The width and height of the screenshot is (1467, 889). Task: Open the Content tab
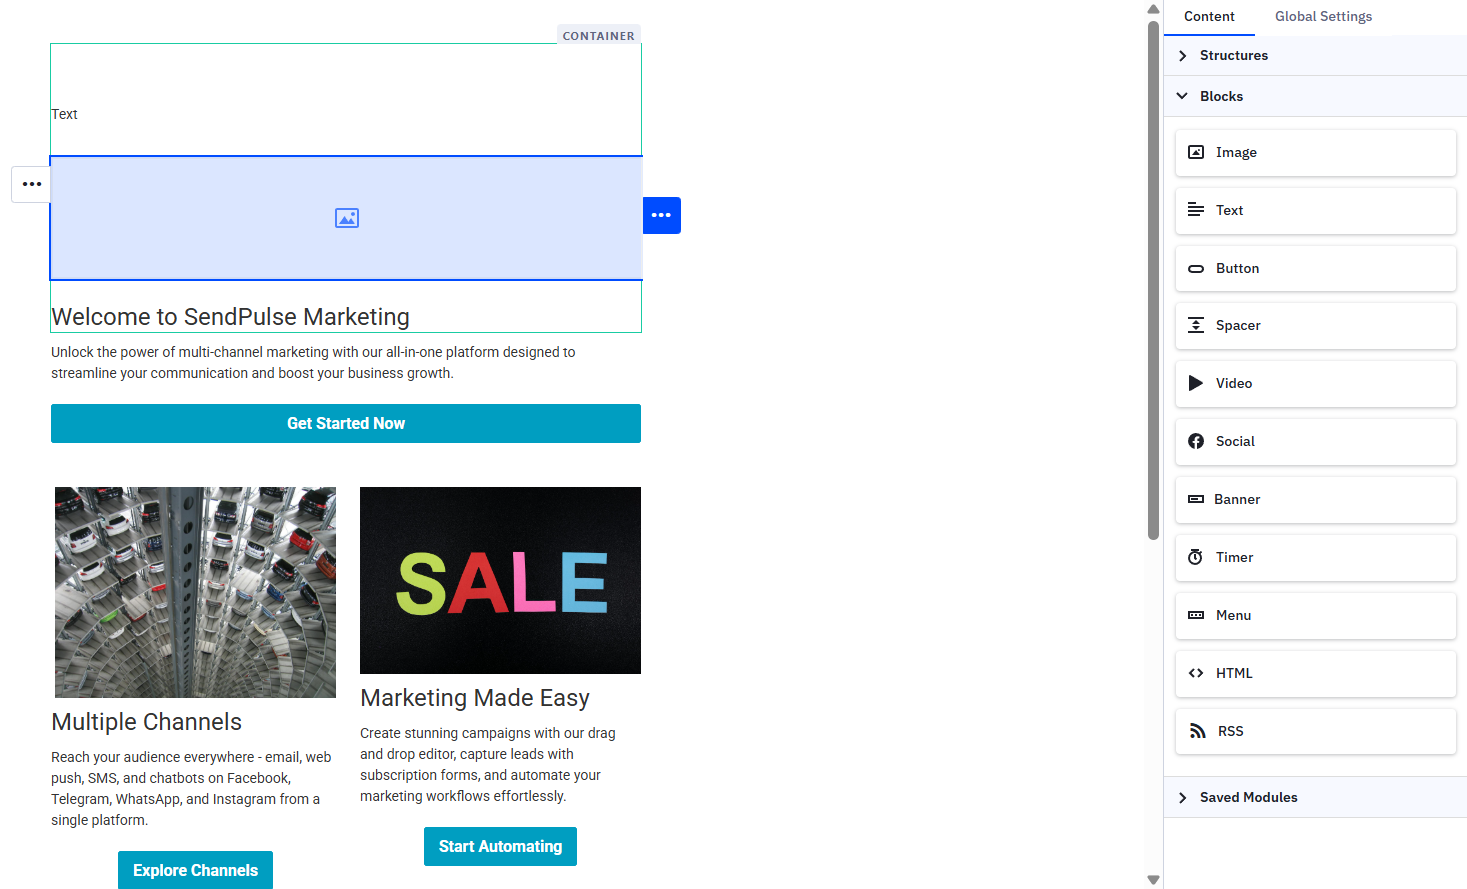coord(1209,16)
